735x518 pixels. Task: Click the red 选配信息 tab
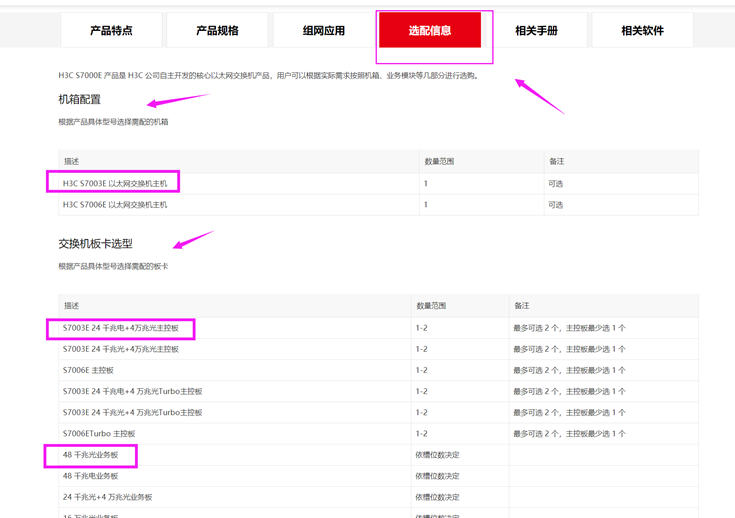pos(430,30)
